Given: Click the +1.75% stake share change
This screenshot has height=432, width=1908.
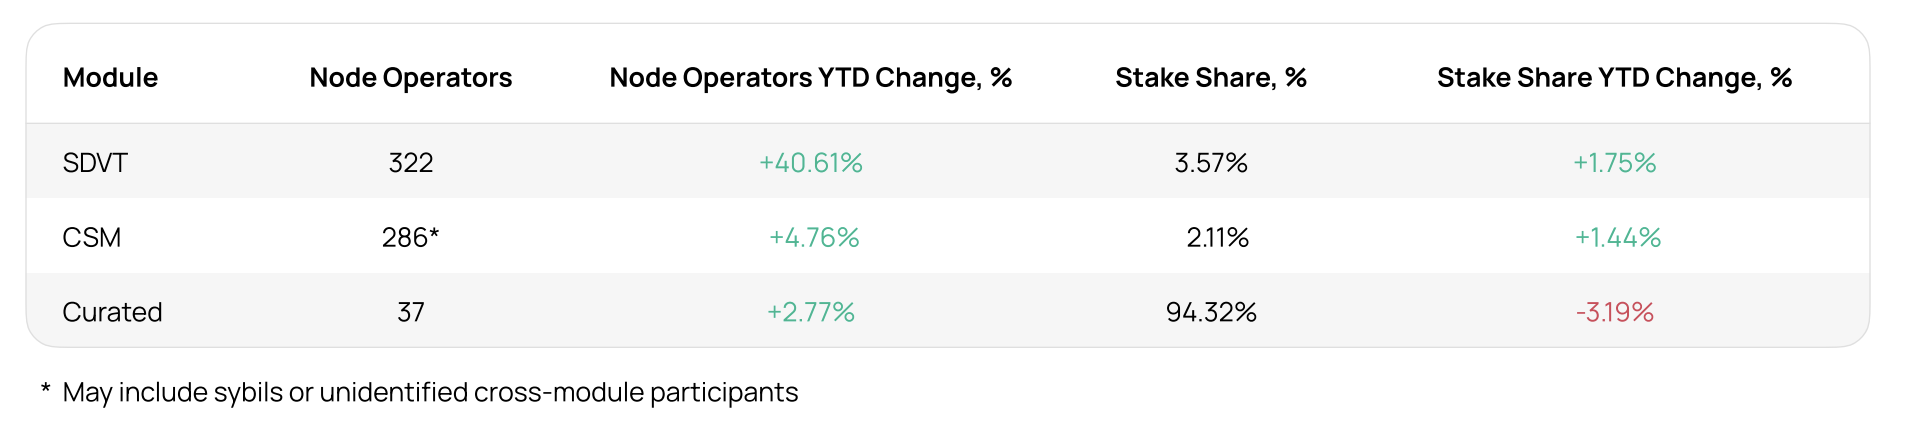Looking at the screenshot, I should pyautogui.click(x=1614, y=163).
